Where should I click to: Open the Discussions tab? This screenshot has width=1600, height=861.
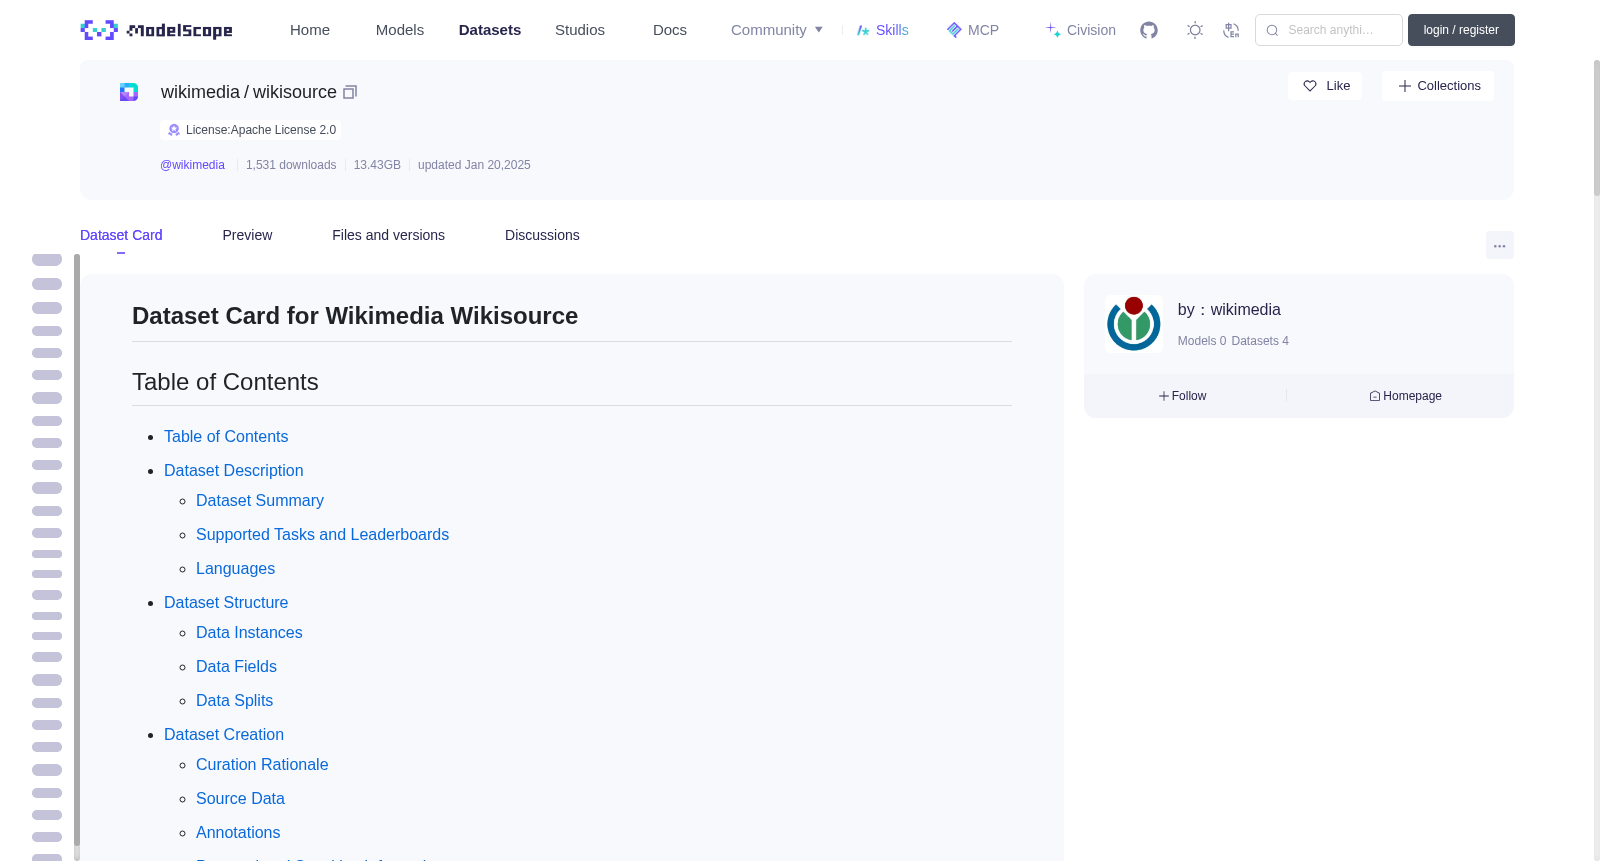pyautogui.click(x=542, y=235)
